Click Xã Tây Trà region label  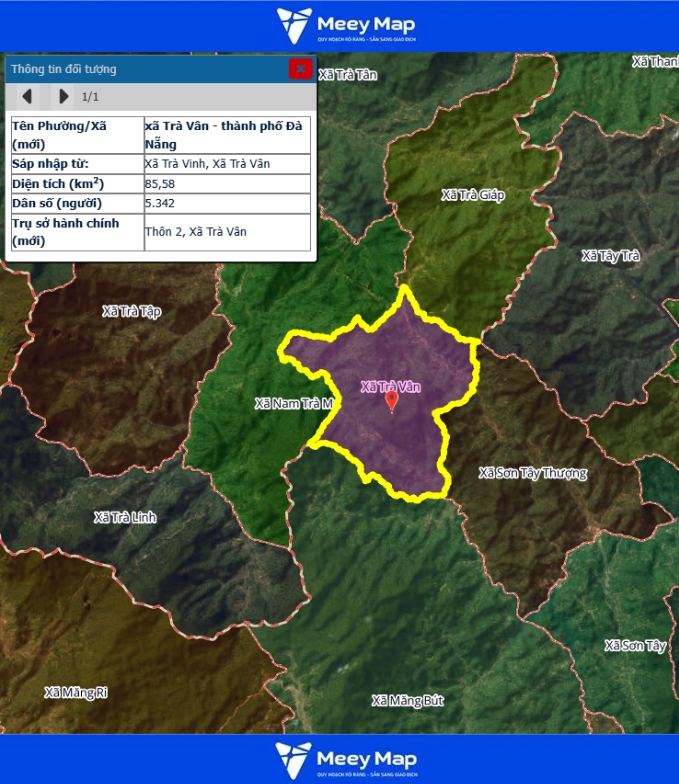tap(610, 256)
